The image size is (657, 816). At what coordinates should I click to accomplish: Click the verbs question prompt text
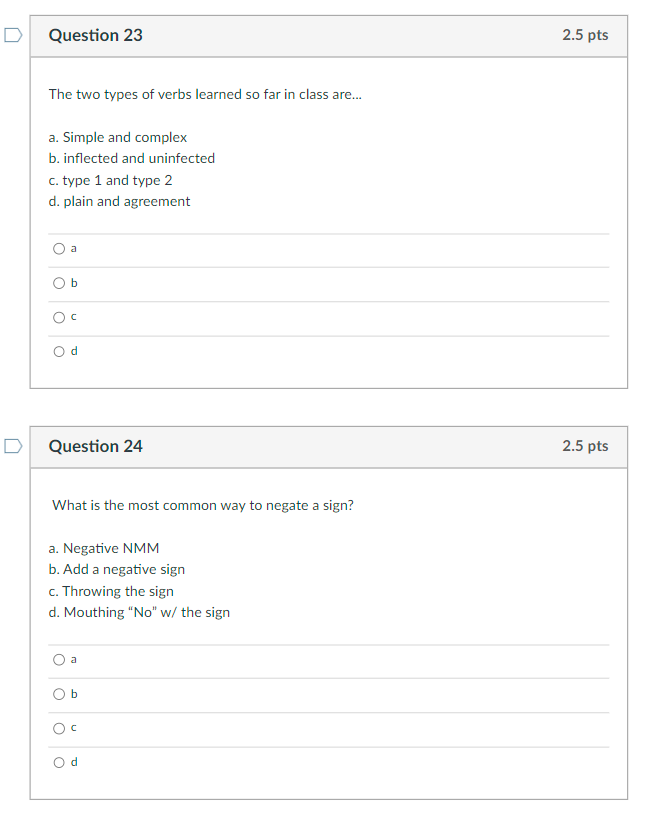[x=206, y=94]
